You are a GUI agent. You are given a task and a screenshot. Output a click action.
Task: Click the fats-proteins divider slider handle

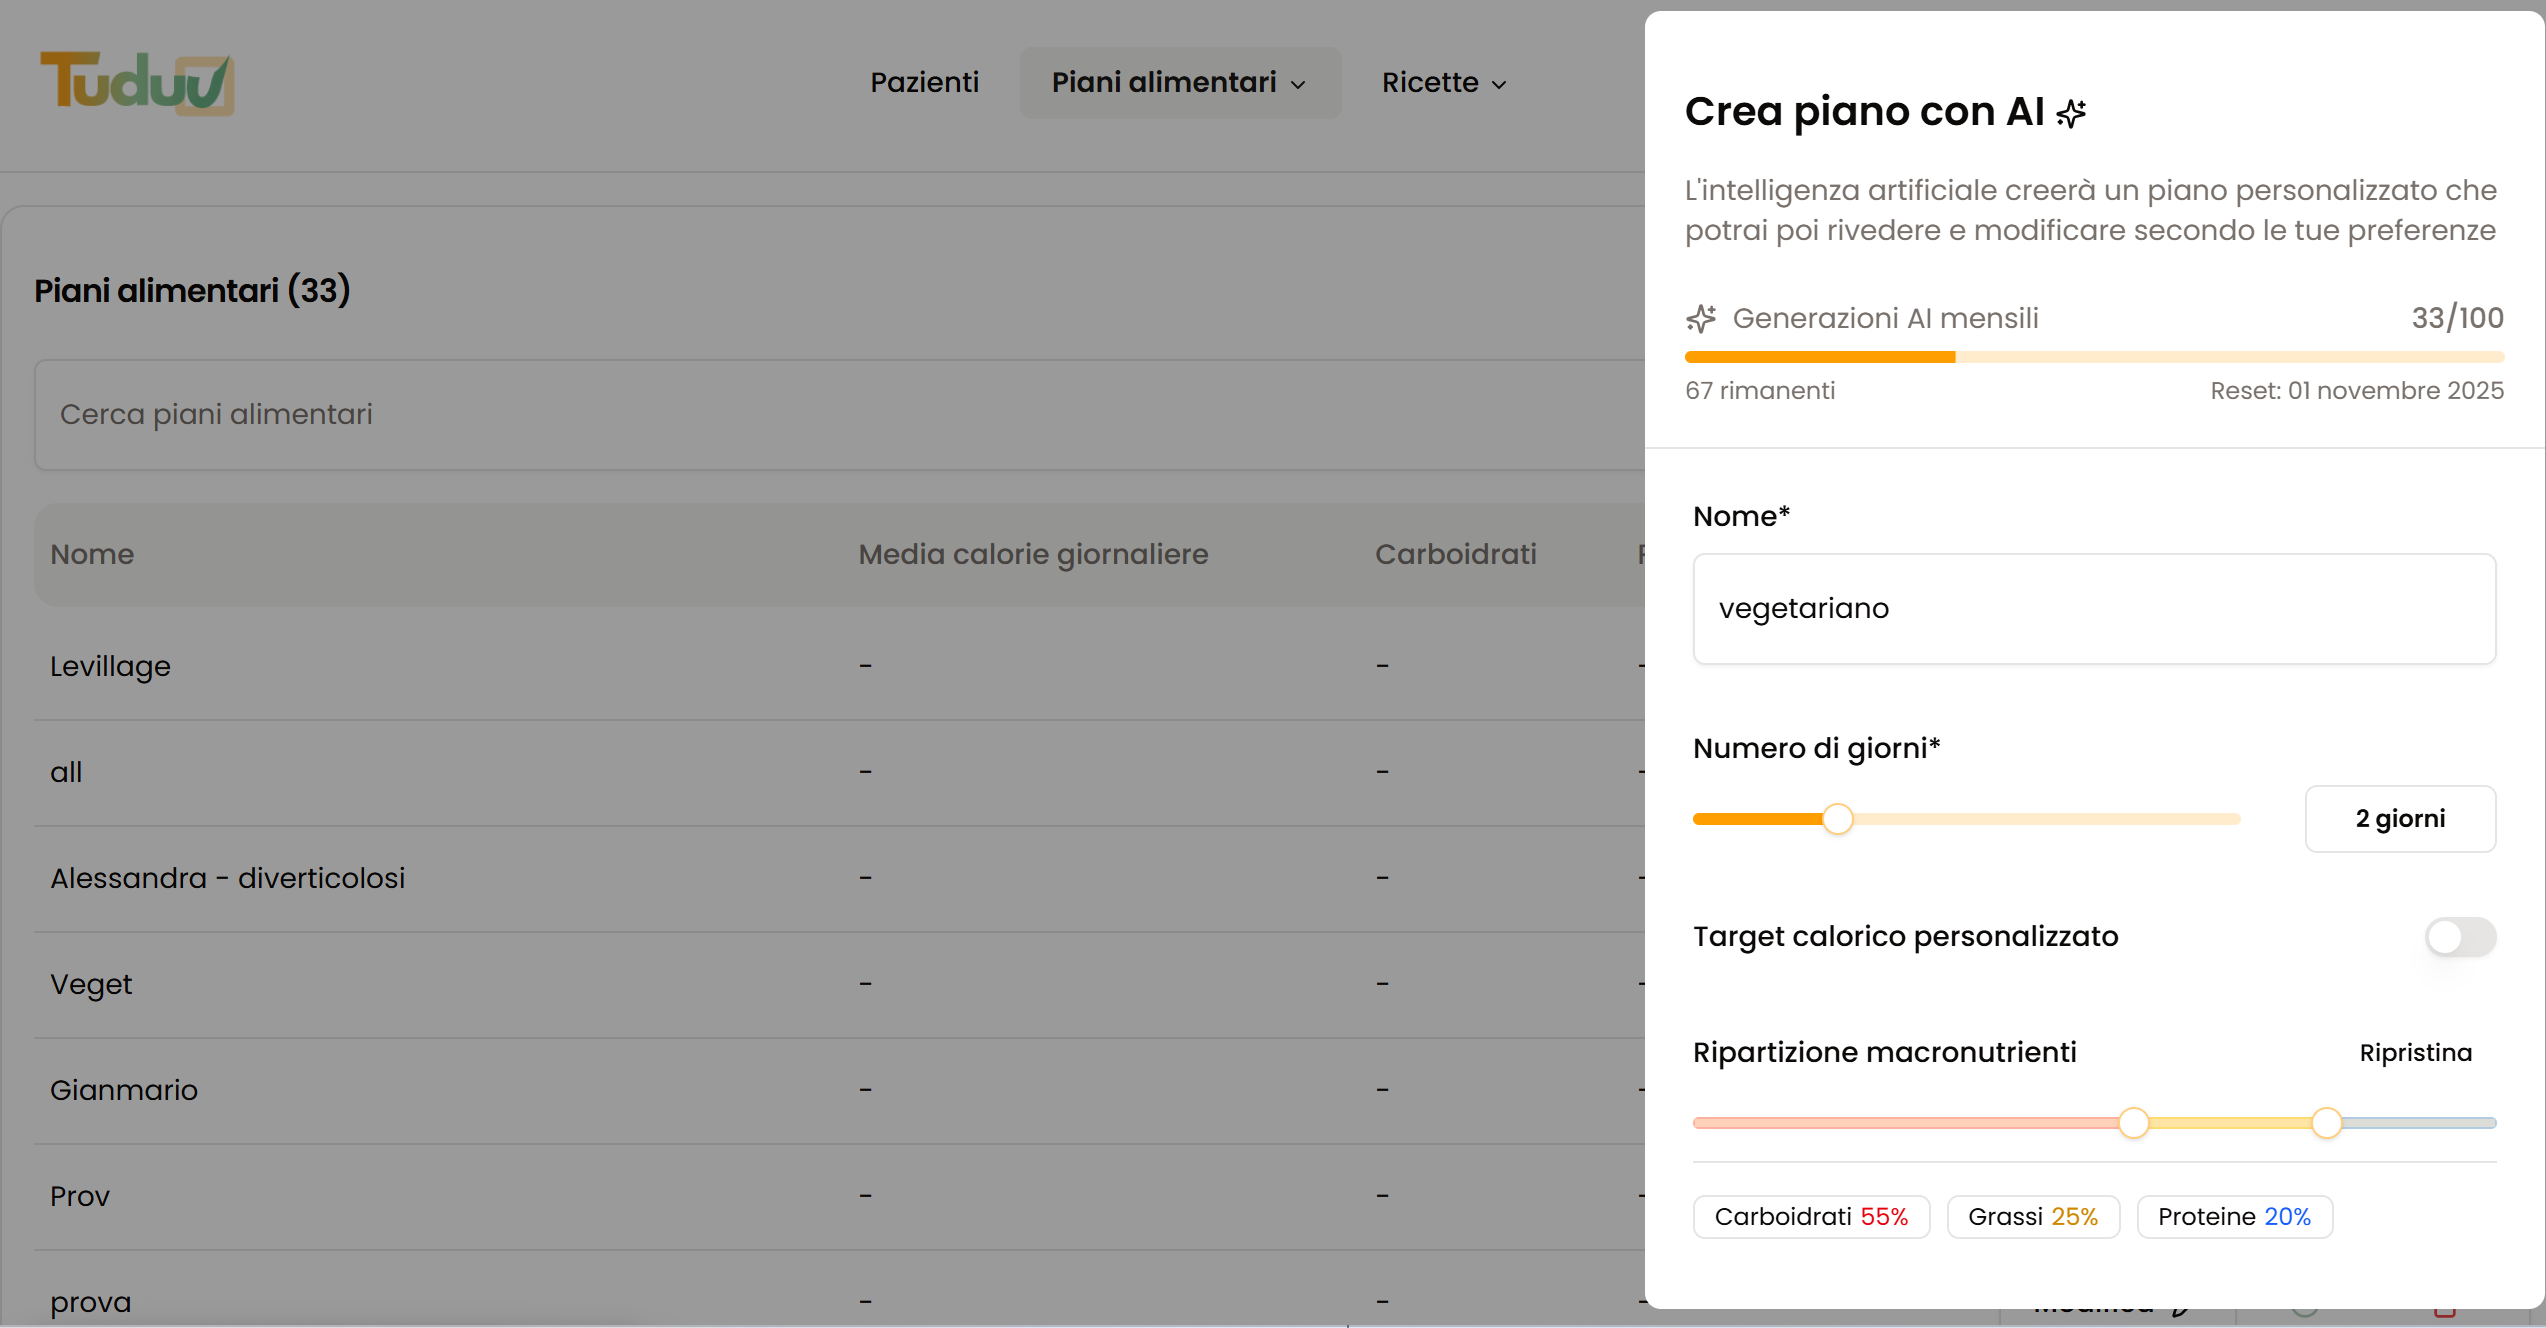click(2326, 1123)
